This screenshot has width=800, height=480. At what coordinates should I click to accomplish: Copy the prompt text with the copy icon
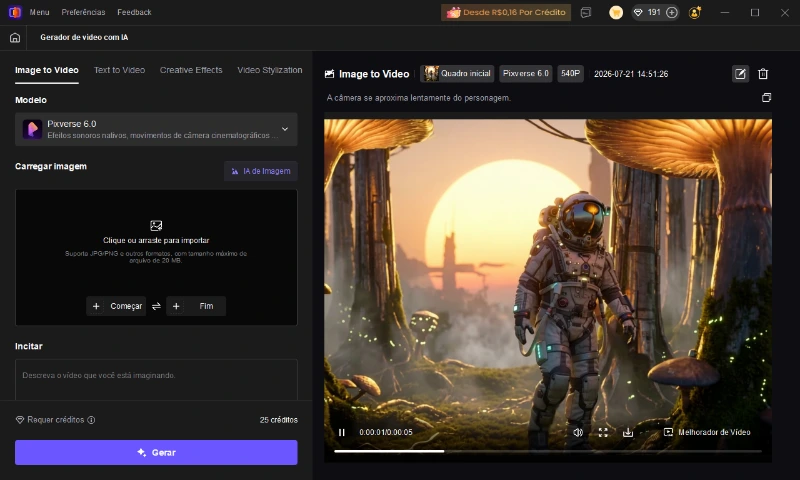coord(766,97)
